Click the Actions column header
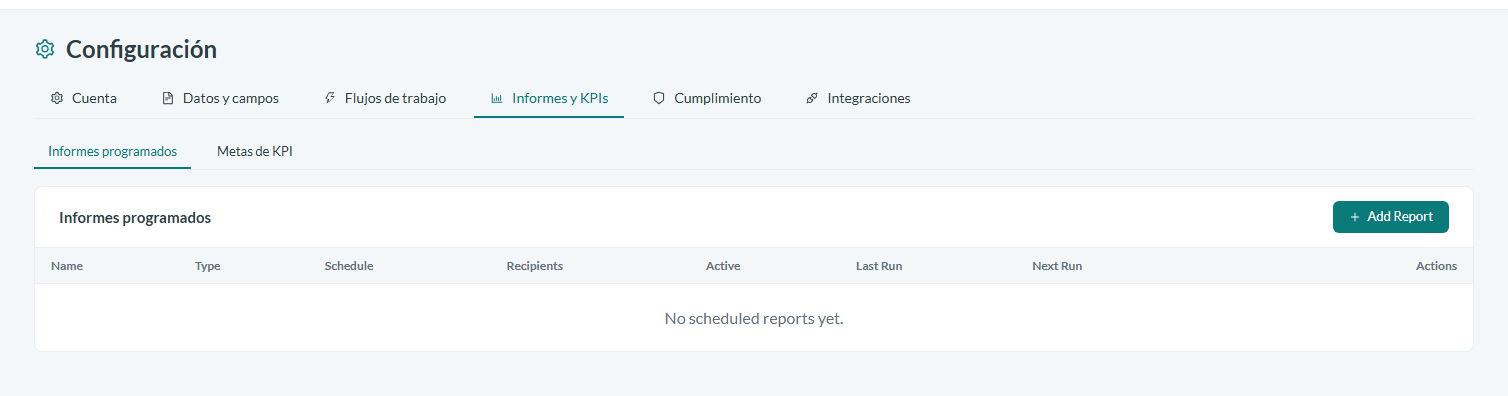 point(1436,266)
